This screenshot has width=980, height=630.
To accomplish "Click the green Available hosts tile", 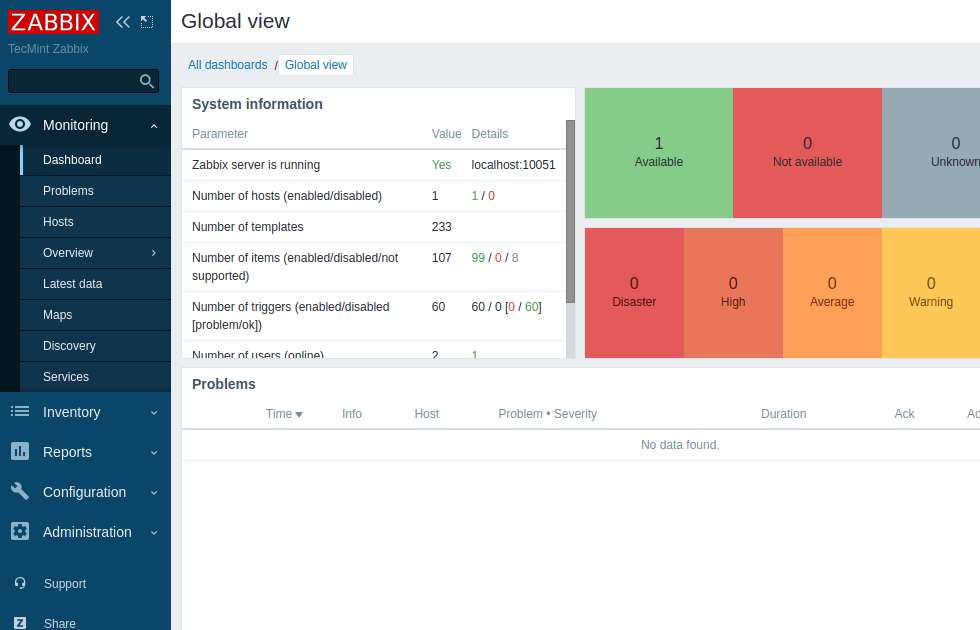I will [x=658, y=152].
